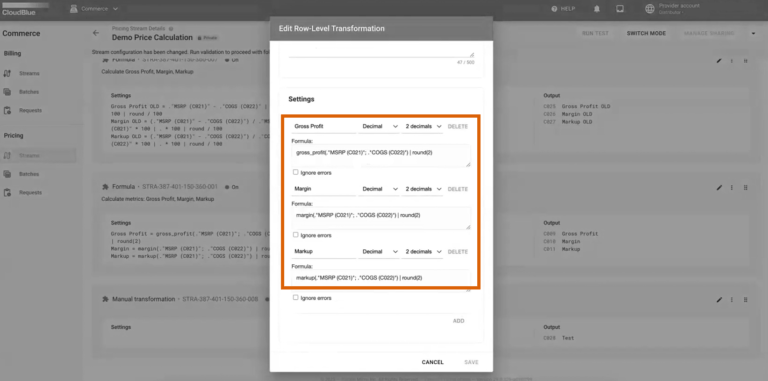Screen dimensions: 768x381
Task: Click the SWITCH MODE button
Action: 646,33
